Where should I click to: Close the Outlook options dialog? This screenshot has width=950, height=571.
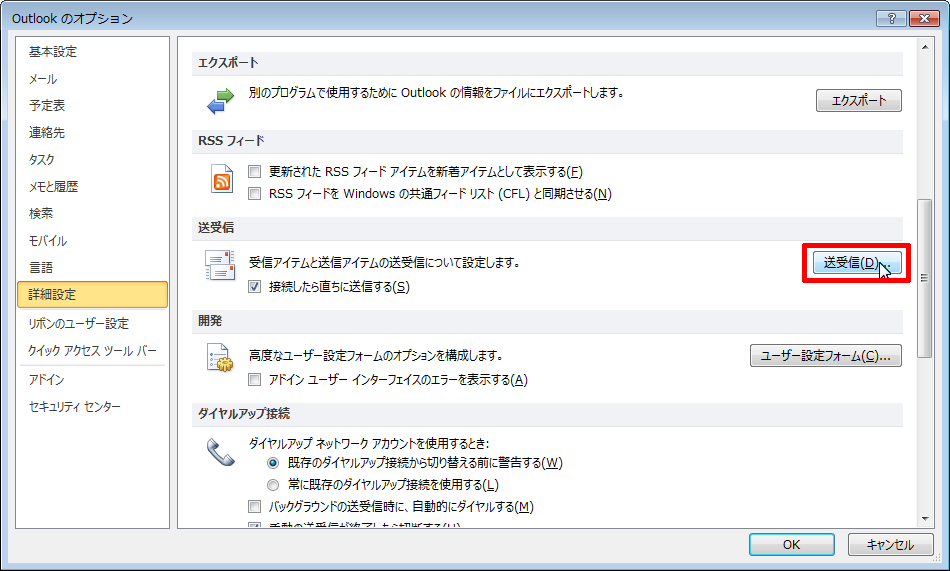click(x=925, y=18)
